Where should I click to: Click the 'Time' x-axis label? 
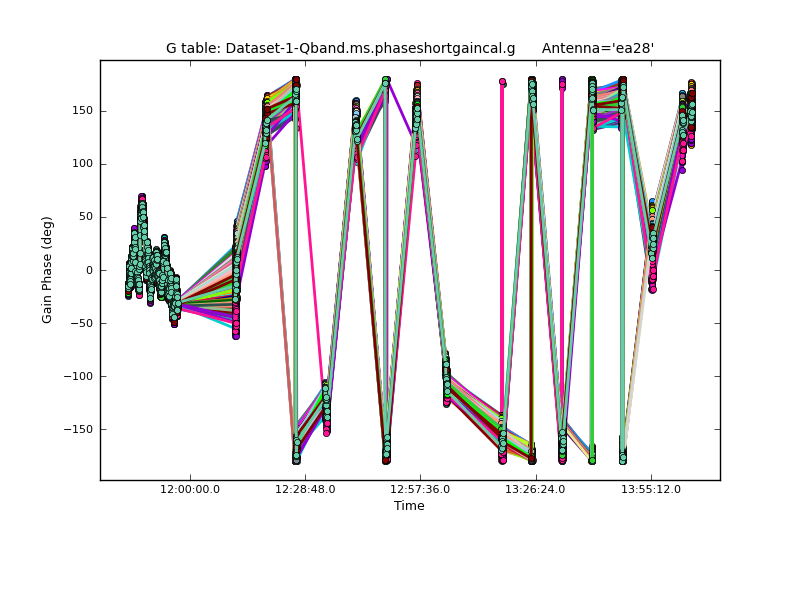pos(409,506)
